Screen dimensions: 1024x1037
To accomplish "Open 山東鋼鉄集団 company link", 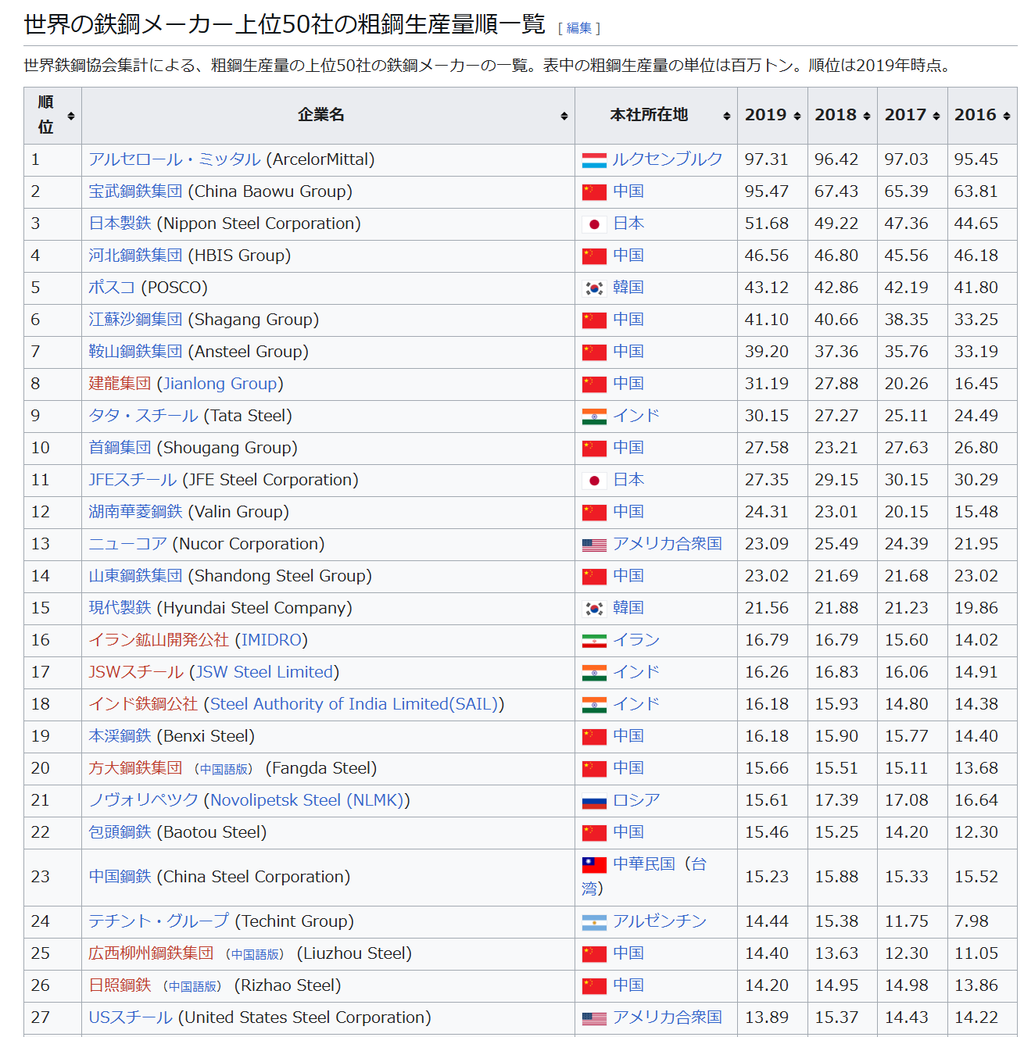I will tap(136, 577).
